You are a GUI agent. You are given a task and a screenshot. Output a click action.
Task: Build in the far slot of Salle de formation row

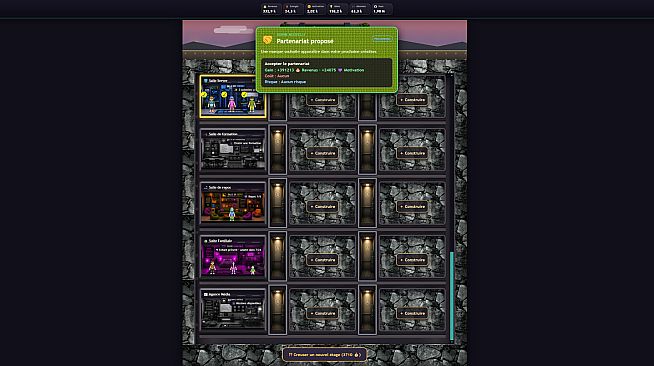pos(412,153)
